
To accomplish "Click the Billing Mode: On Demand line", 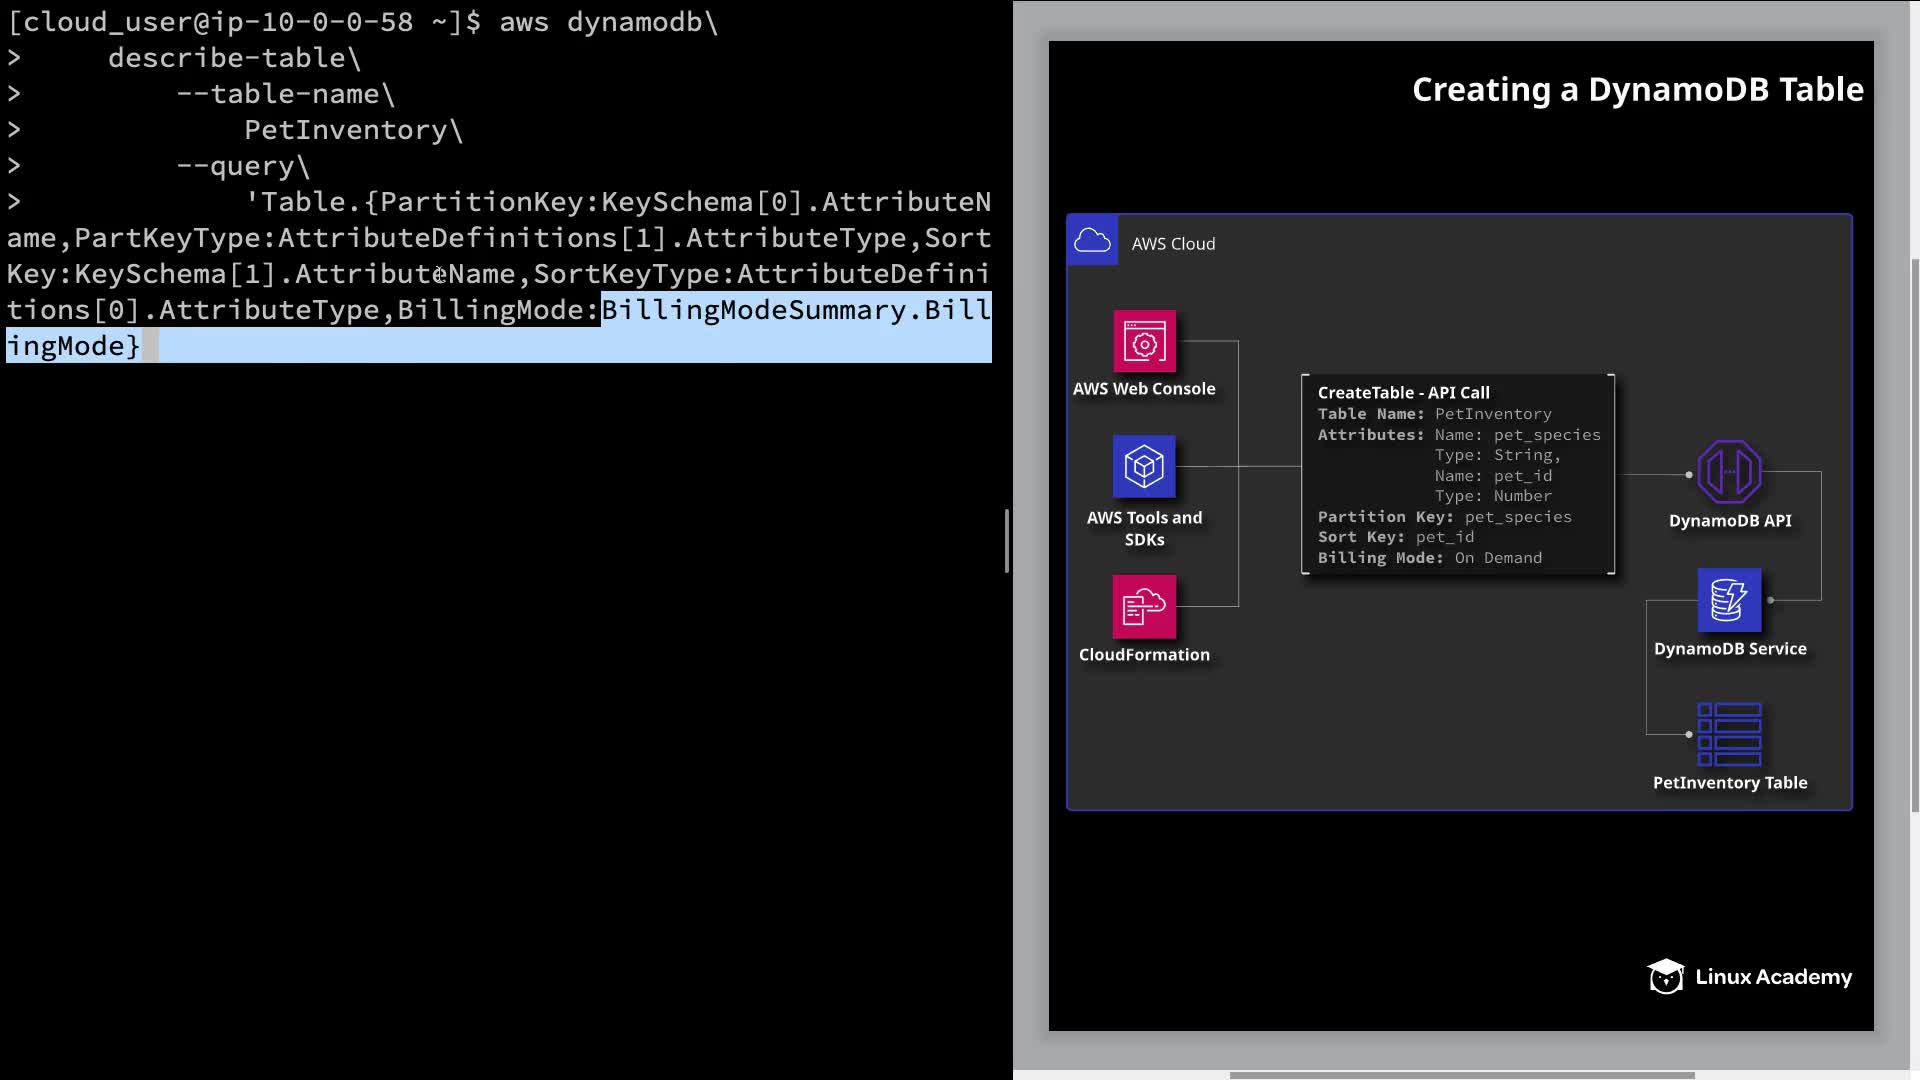I will tap(1429, 558).
